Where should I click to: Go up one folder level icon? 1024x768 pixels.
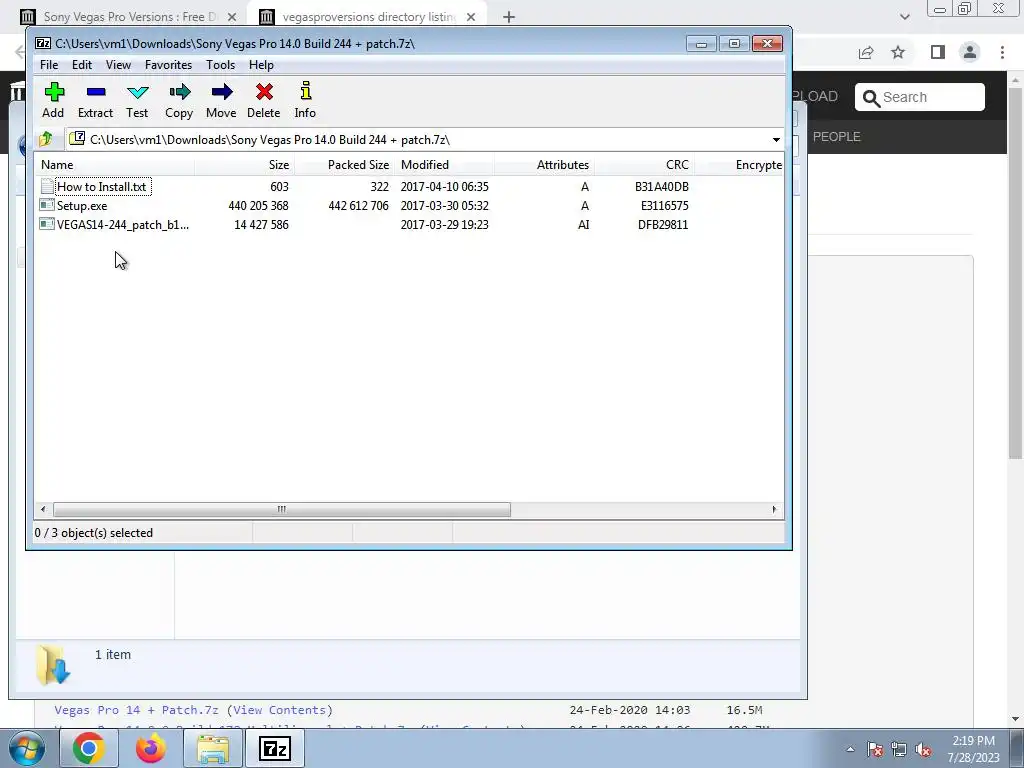pos(46,139)
